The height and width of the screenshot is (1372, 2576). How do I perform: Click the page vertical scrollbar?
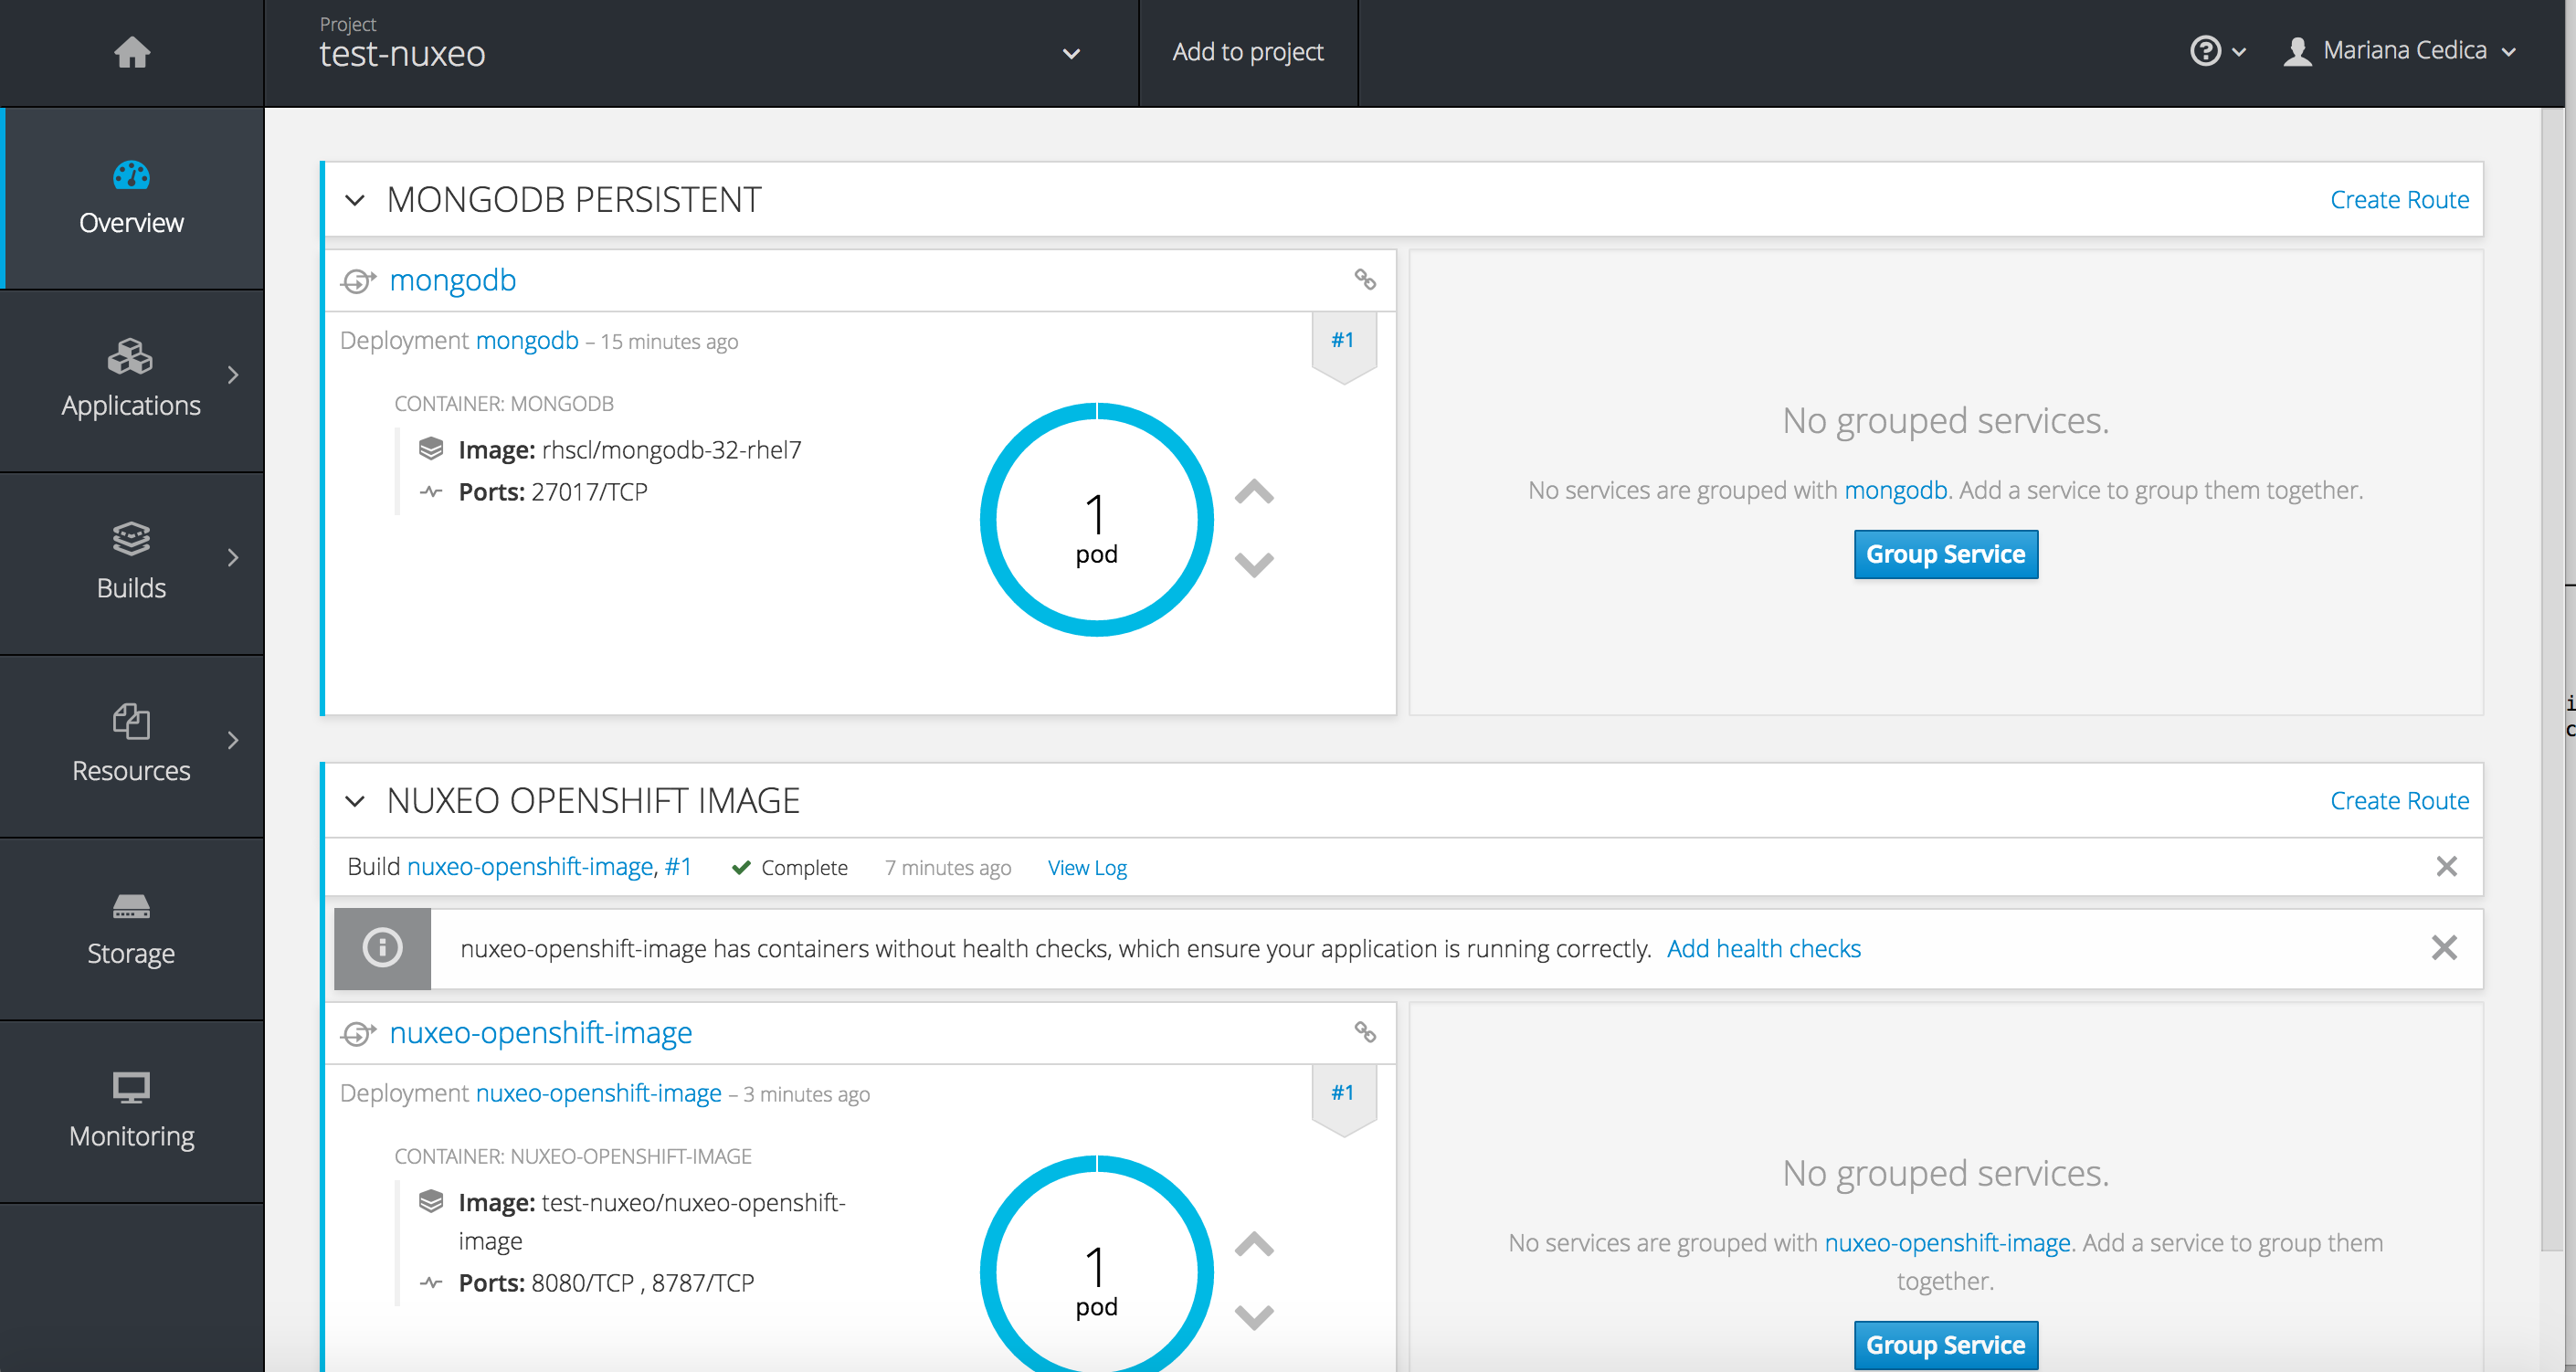[2553, 680]
